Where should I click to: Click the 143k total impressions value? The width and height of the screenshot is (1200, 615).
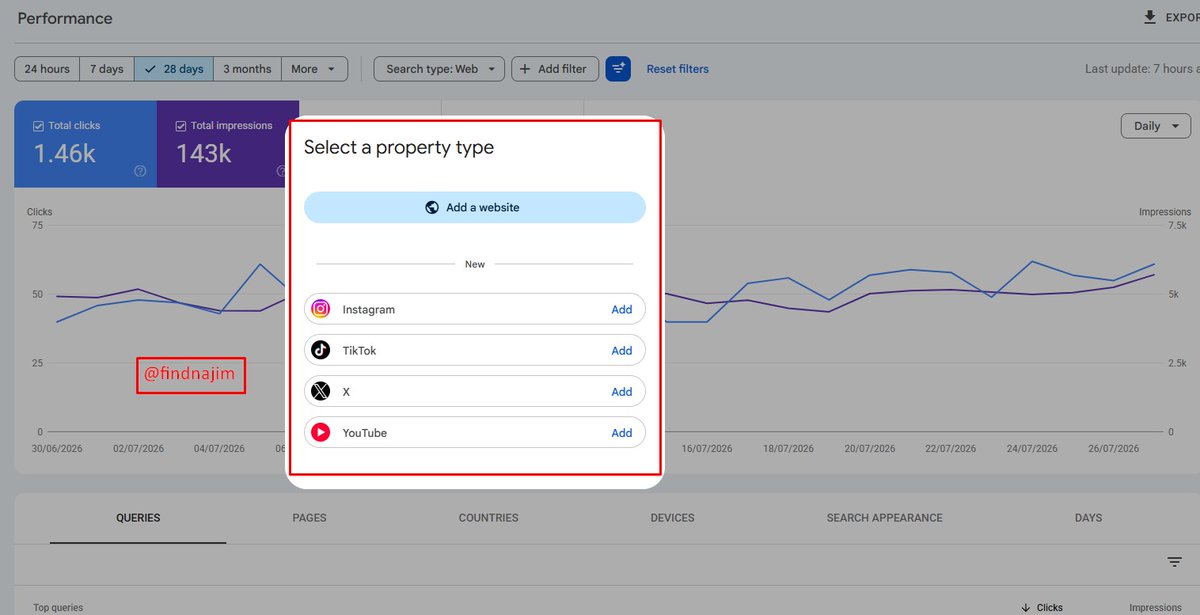click(203, 153)
